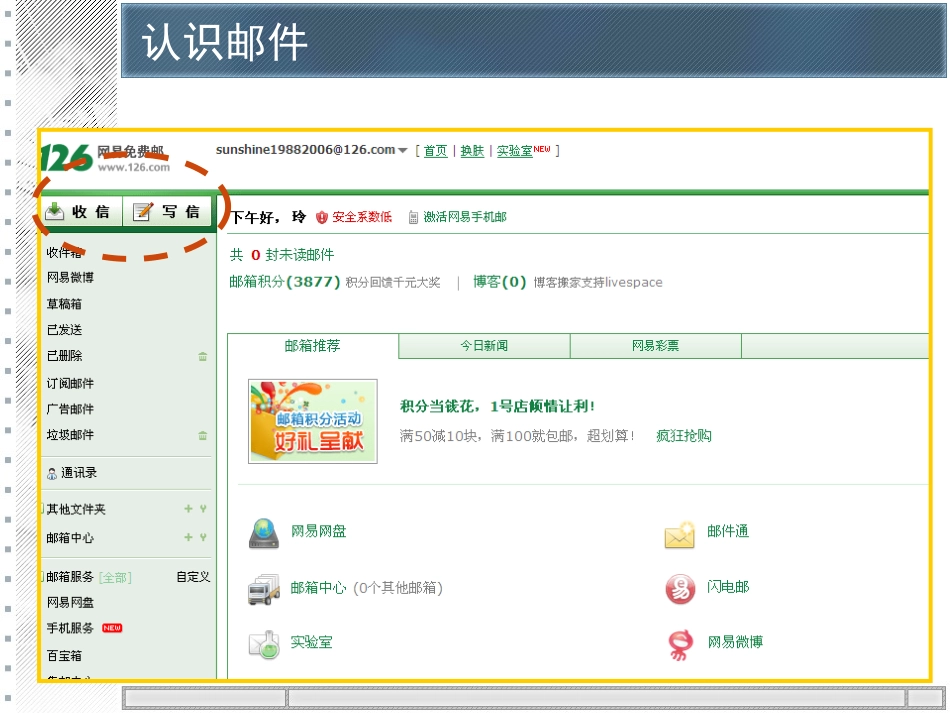The width and height of the screenshot is (950, 713).
Task: Expand 邮箱中心 with its arrow
Action: pos(203,537)
